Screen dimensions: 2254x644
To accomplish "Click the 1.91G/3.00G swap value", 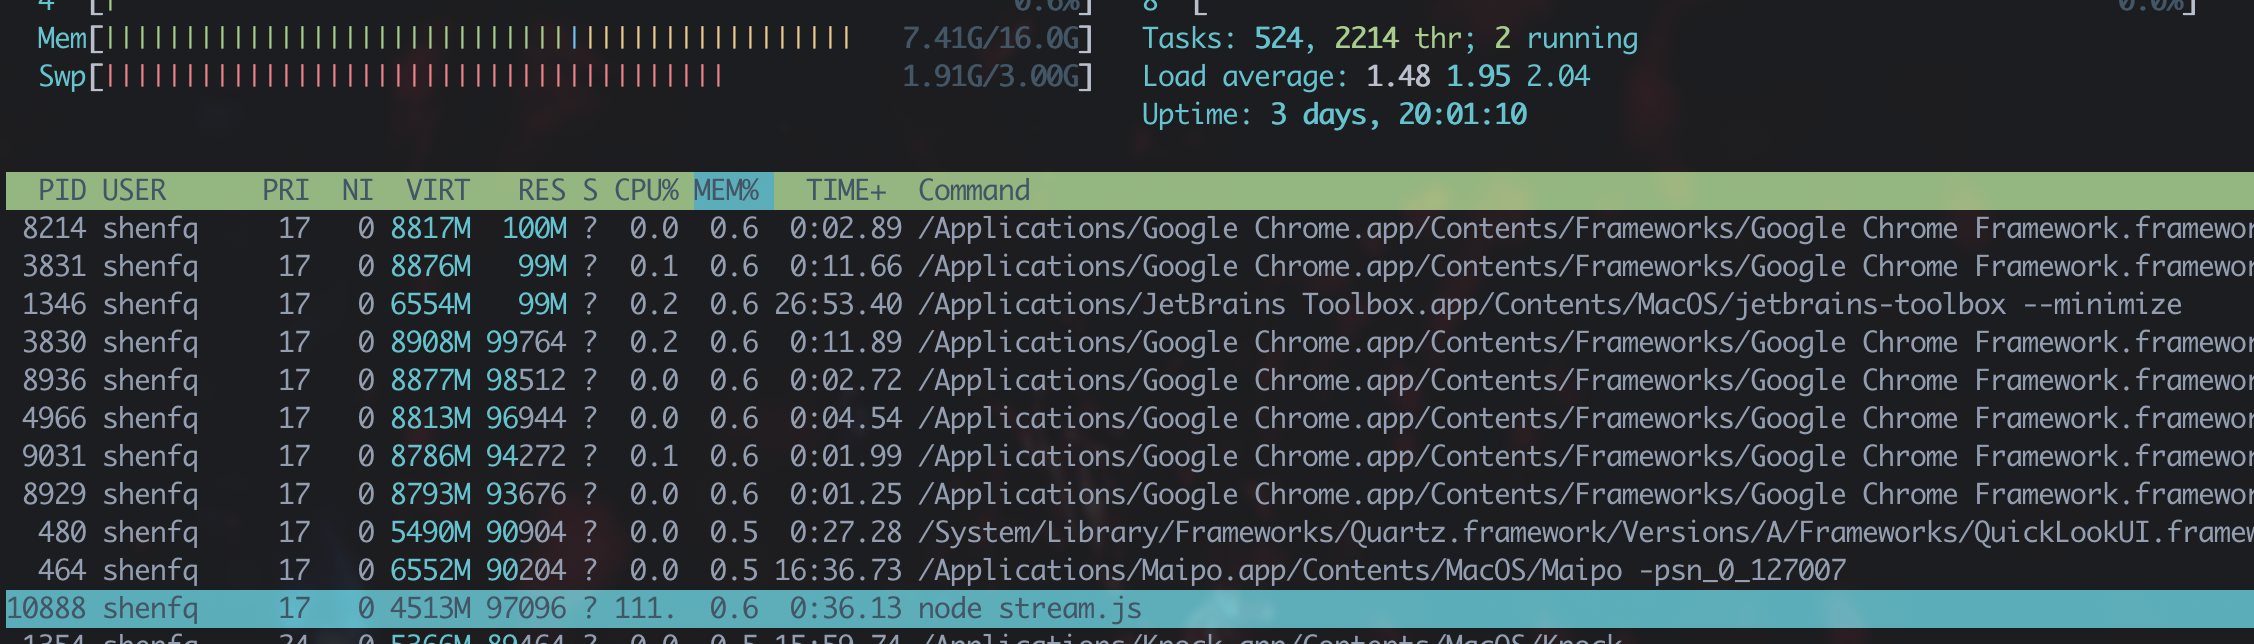I will [990, 76].
